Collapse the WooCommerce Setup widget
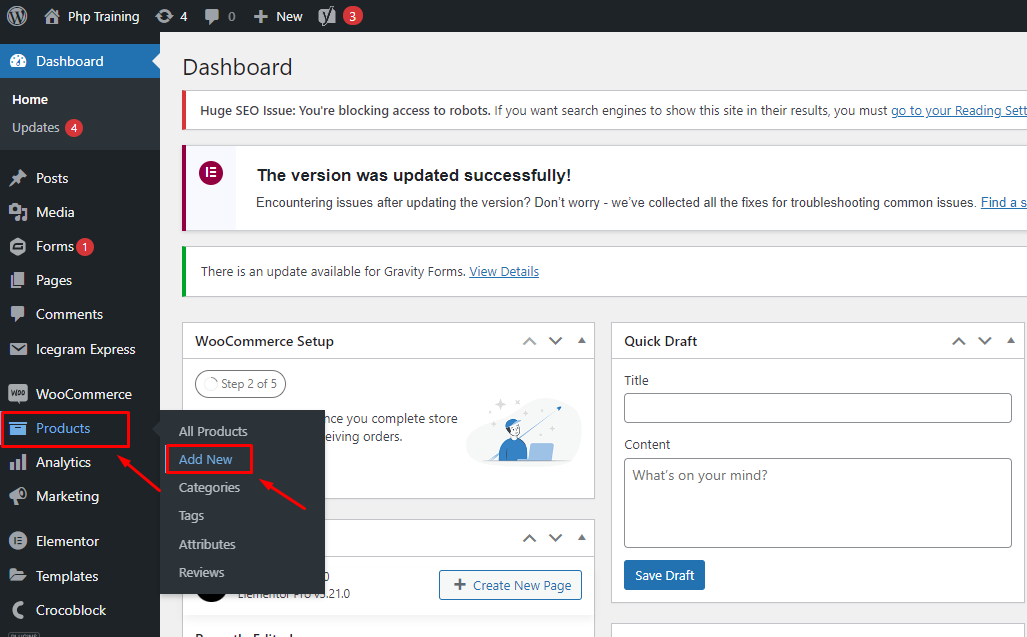Image resolution: width=1027 pixels, height=637 pixels. [582, 341]
